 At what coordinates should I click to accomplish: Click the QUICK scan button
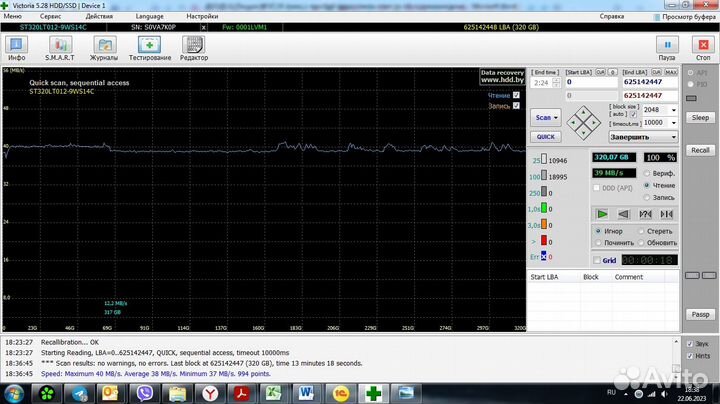(546, 137)
